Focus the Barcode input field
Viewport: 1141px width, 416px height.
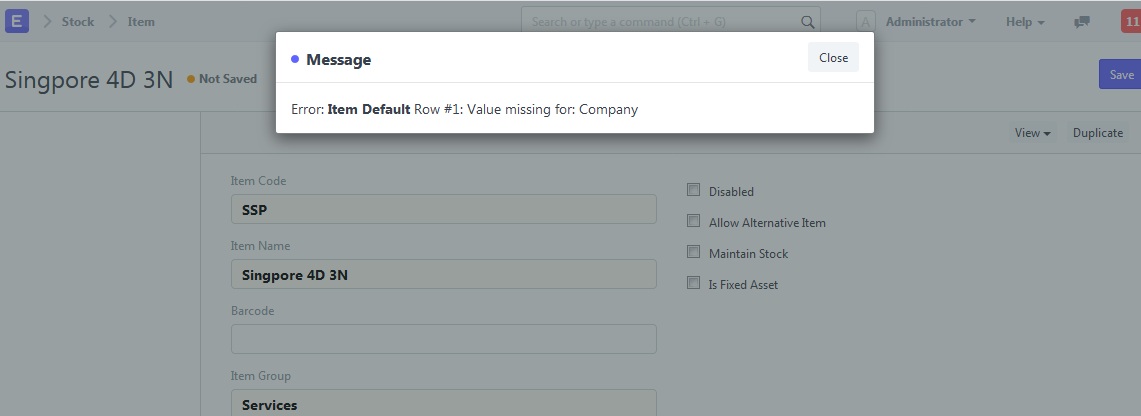444,340
